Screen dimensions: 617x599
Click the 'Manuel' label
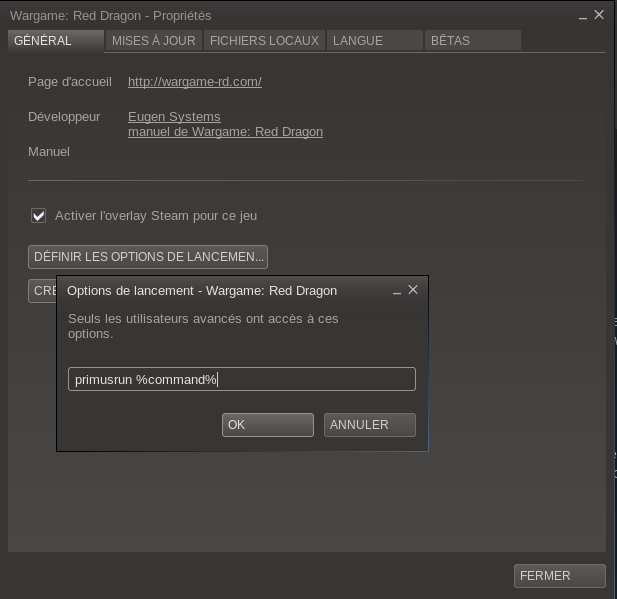pyautogui.click(x=49, y=152)
